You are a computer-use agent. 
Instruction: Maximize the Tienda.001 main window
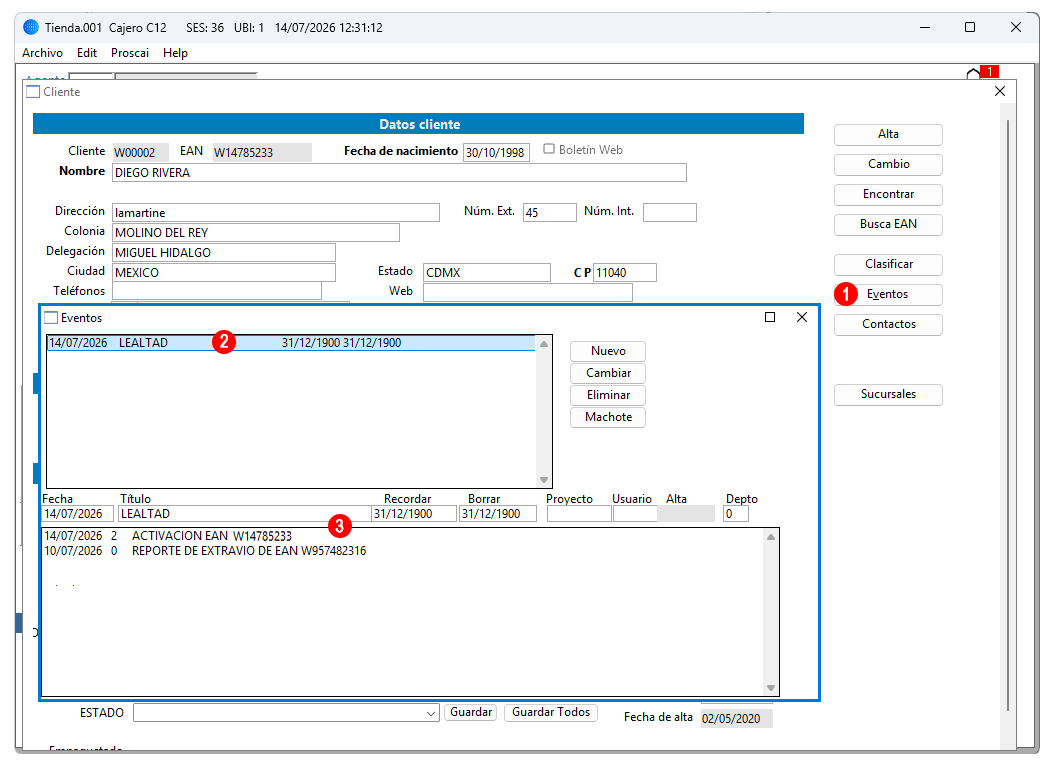point(970,27)
